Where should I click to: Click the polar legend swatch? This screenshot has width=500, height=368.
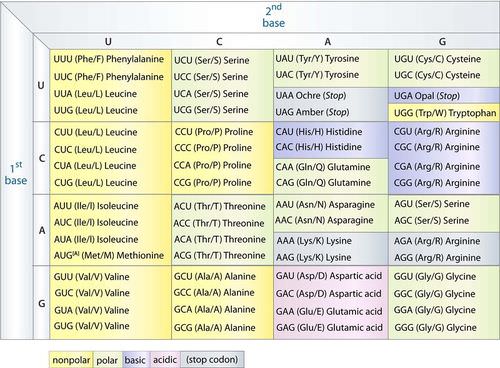click(107, 360)
